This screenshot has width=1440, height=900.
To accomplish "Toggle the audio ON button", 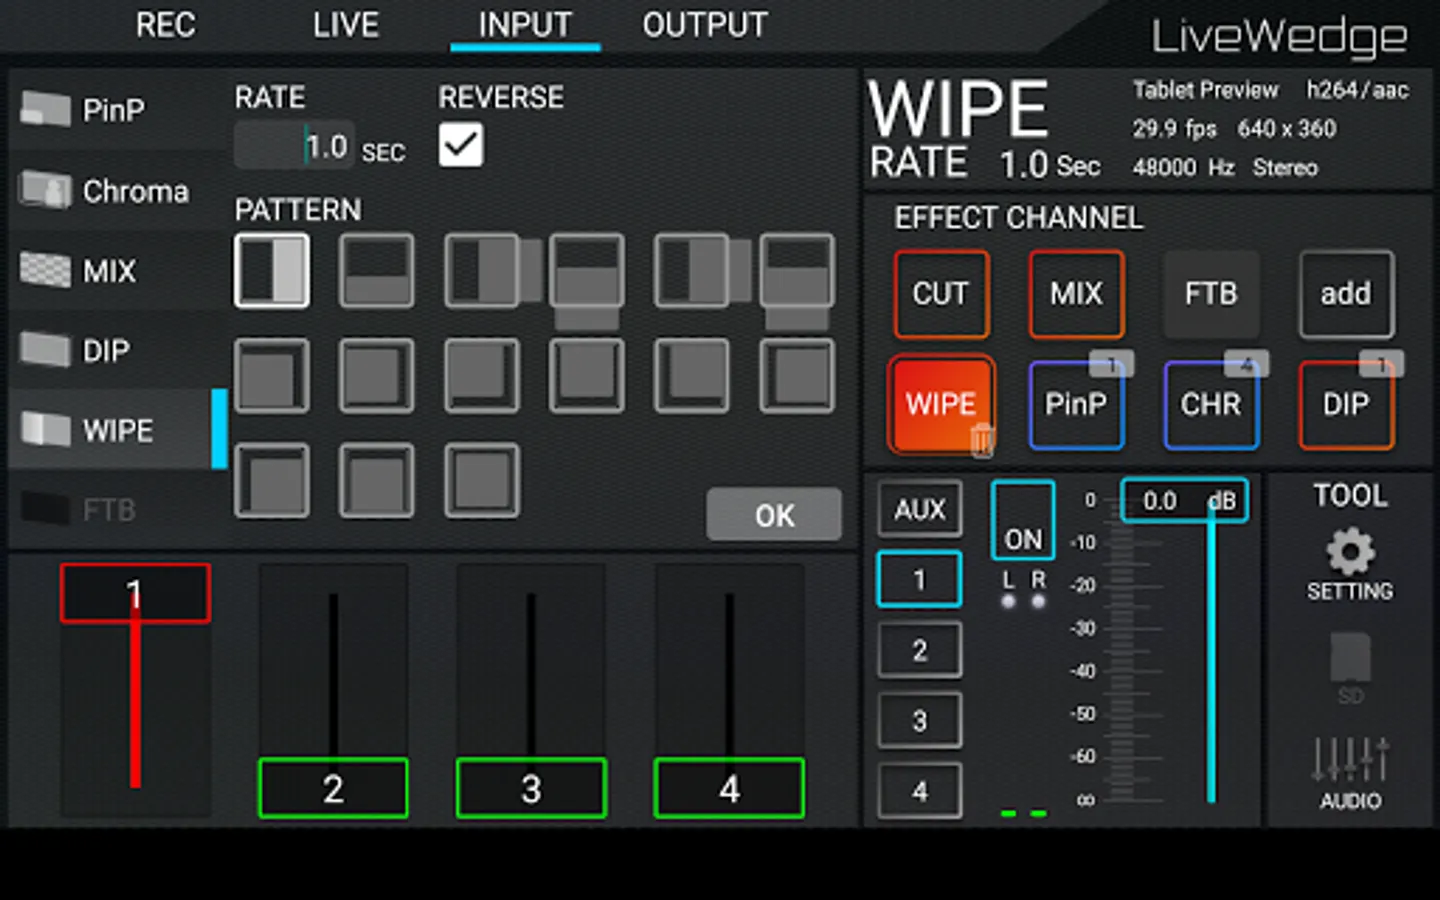I will point(1023,520).
